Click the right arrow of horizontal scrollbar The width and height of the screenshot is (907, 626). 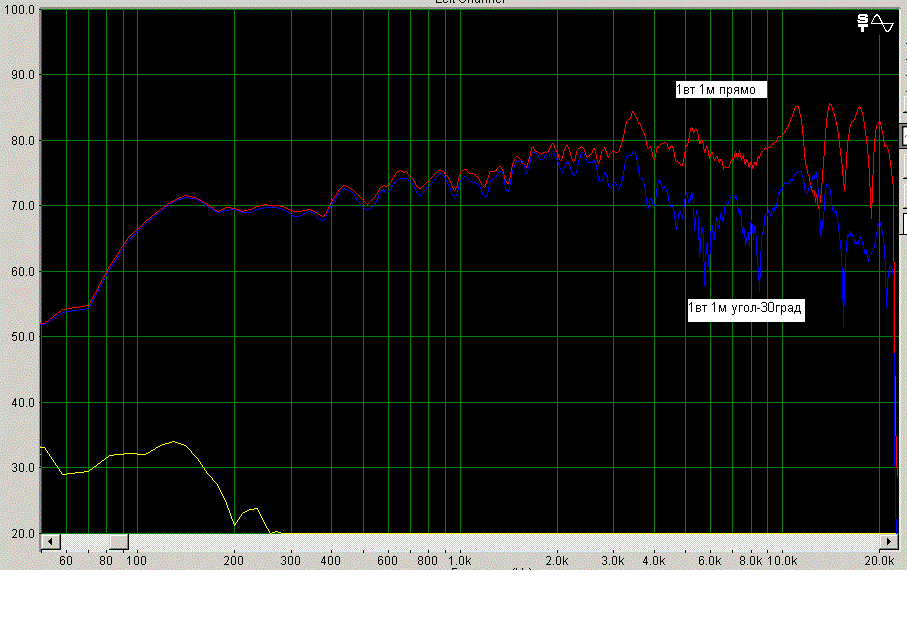(888, 542)
